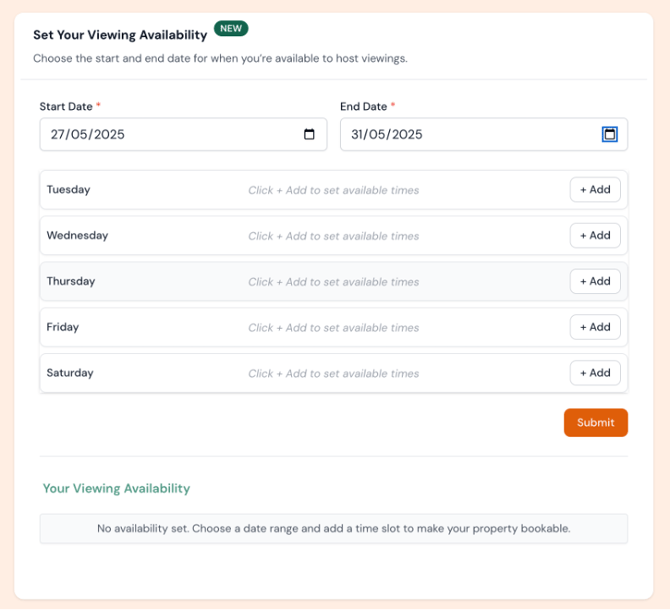The width and height of the screenshot is (670, 610).
Task: Add a time slot for Saturday
Action: point(595,373)
